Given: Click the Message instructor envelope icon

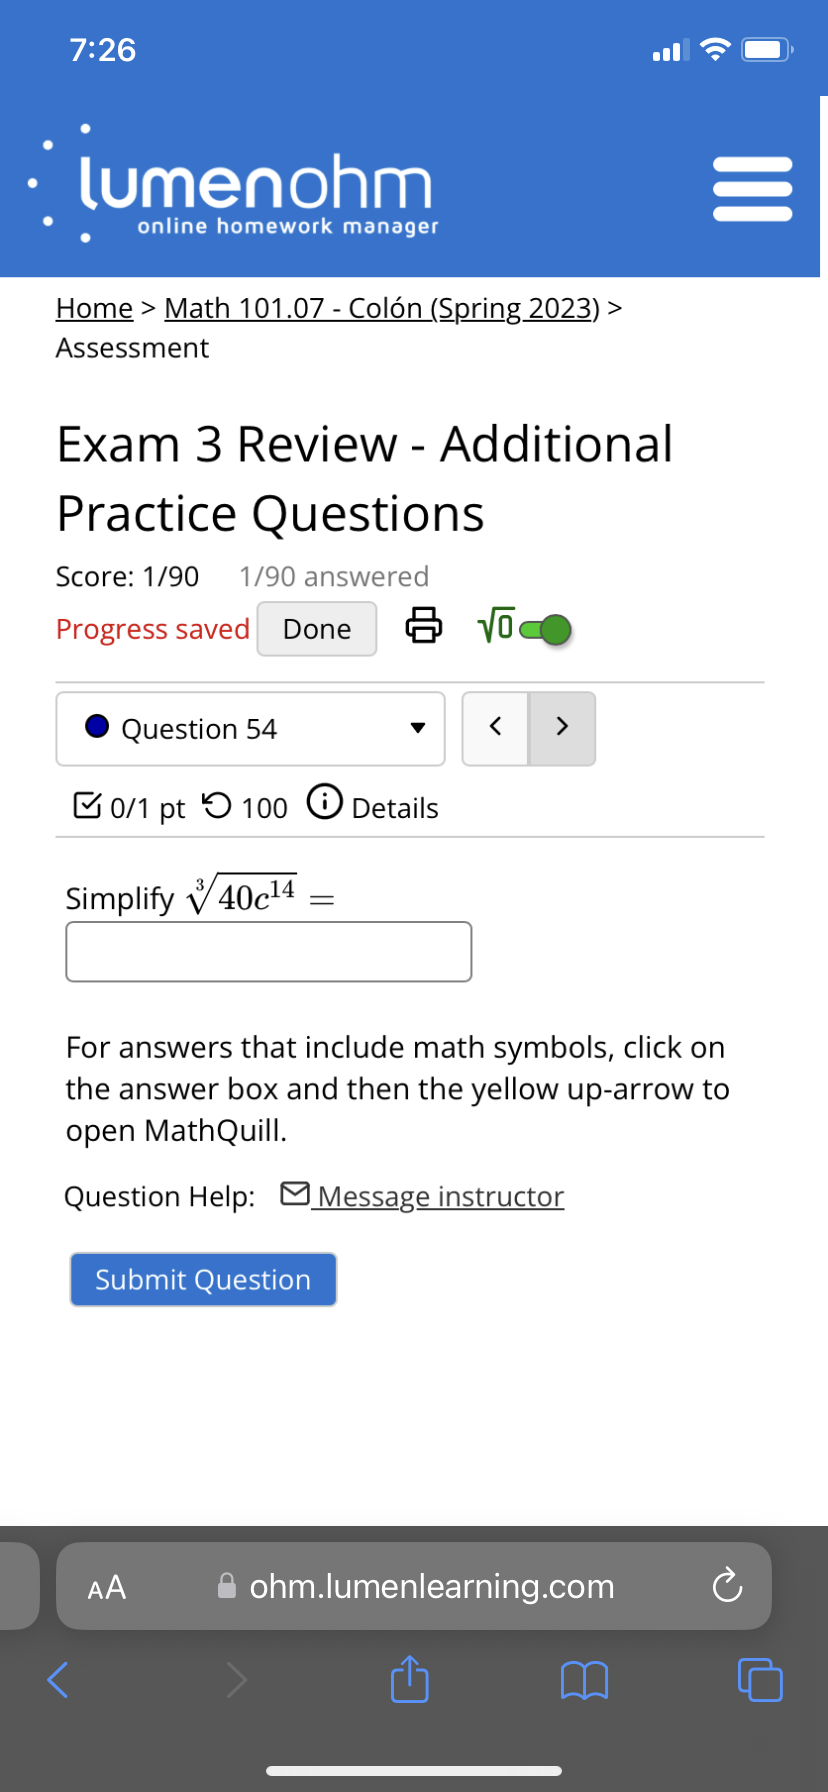Looking at the screenshot, I should (292, 1192).
